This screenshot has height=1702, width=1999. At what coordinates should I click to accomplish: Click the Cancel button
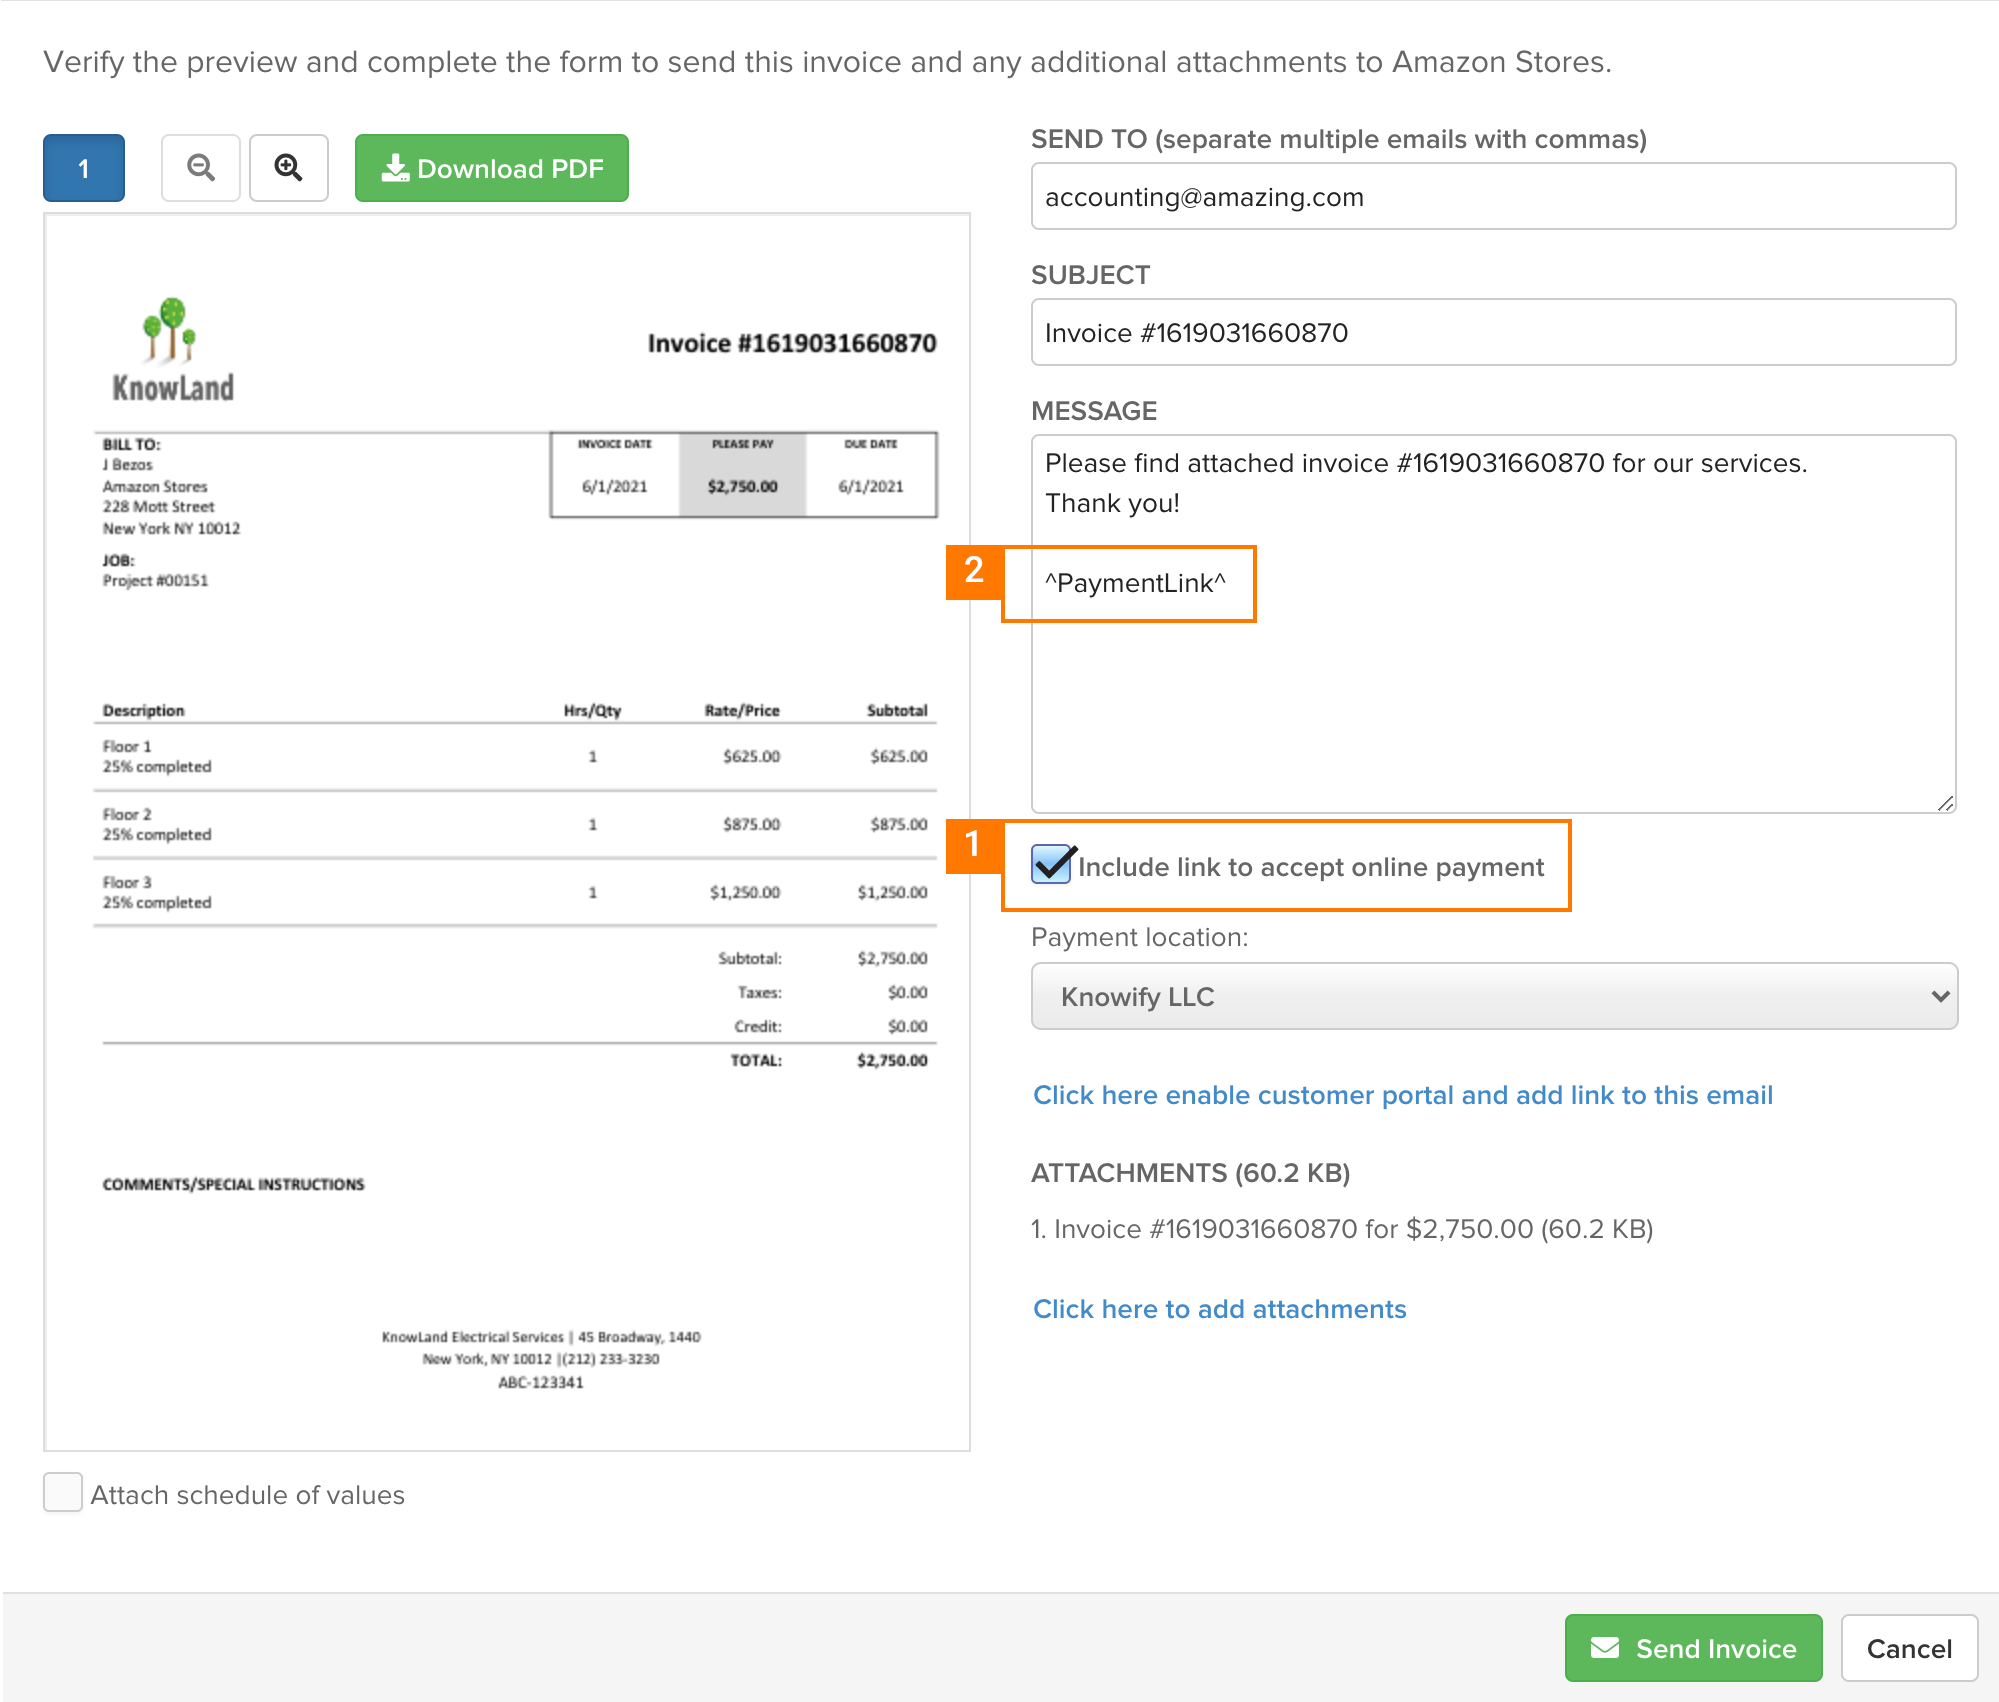[1908, 1647]
